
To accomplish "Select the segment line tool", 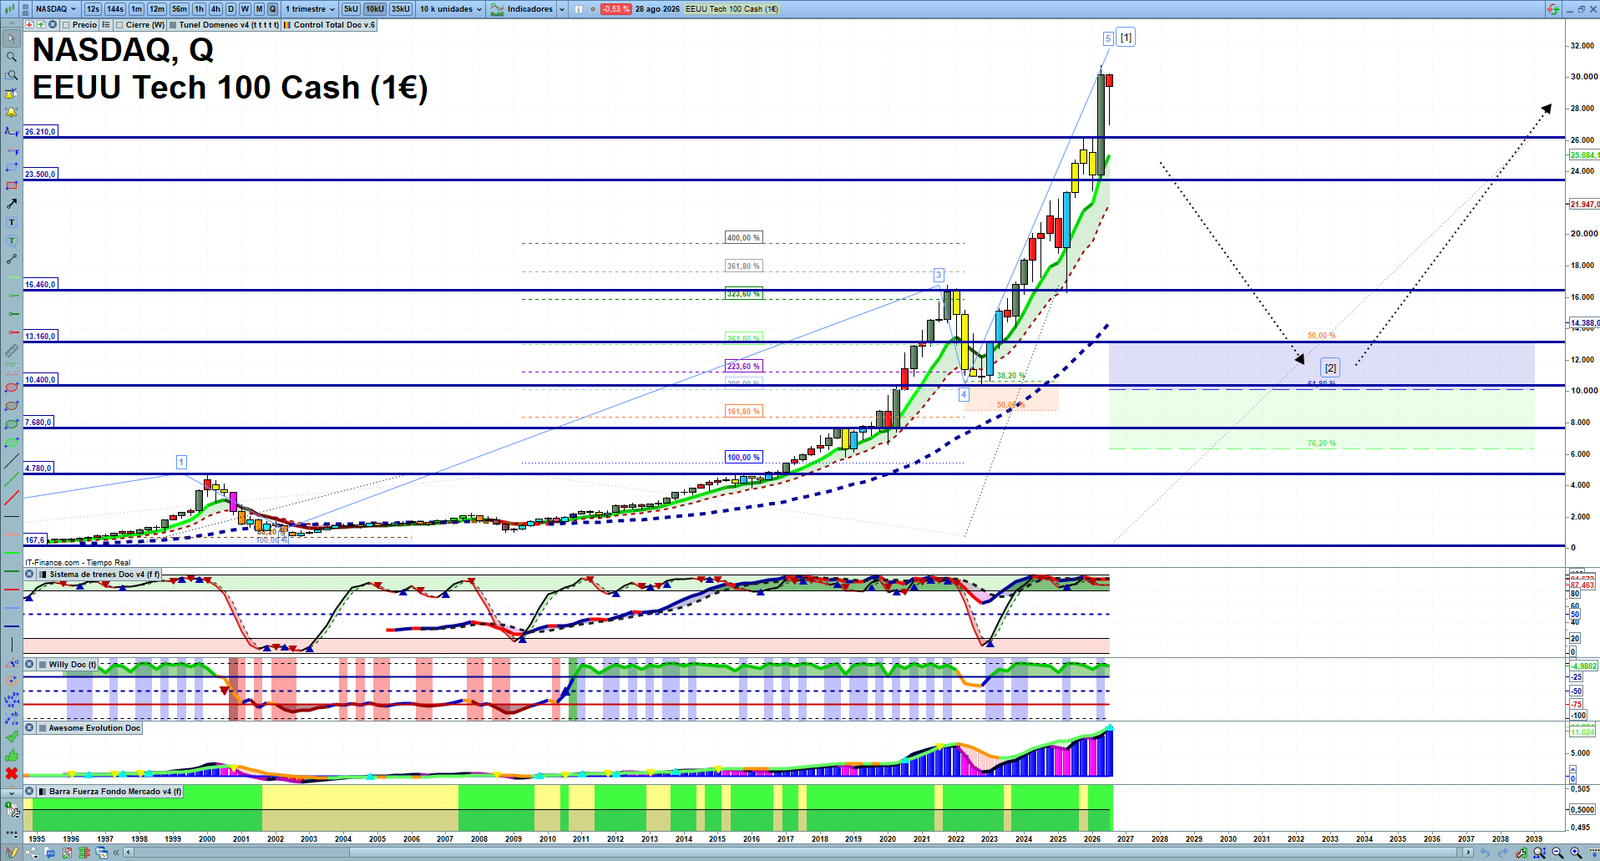I will [12, 258].
